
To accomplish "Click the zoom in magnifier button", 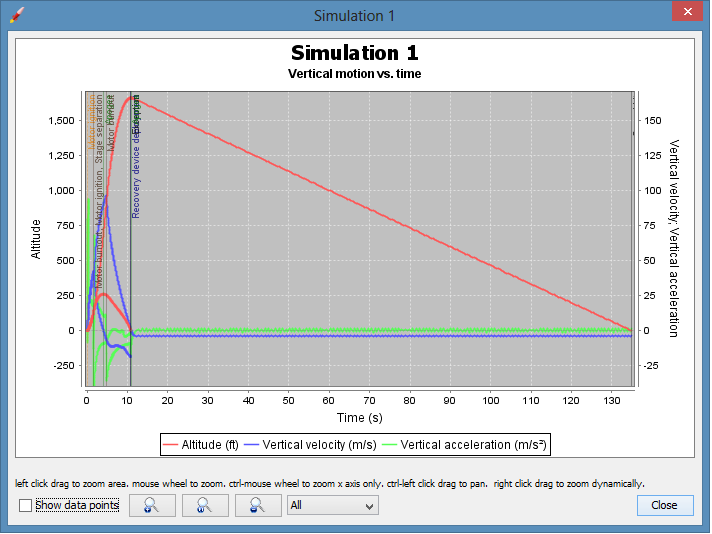I will [x=152, y=505].
